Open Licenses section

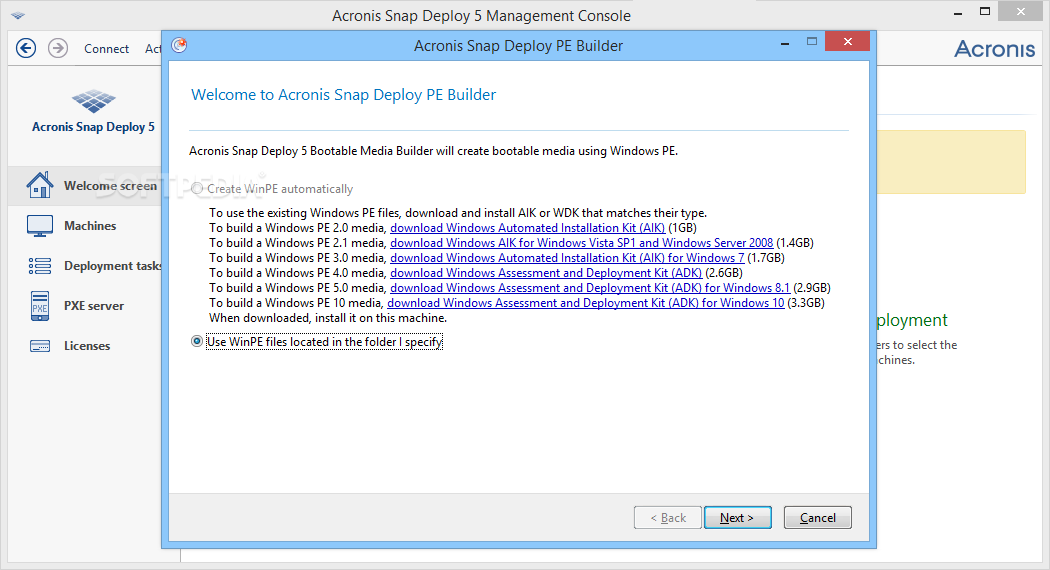(87, 346)
